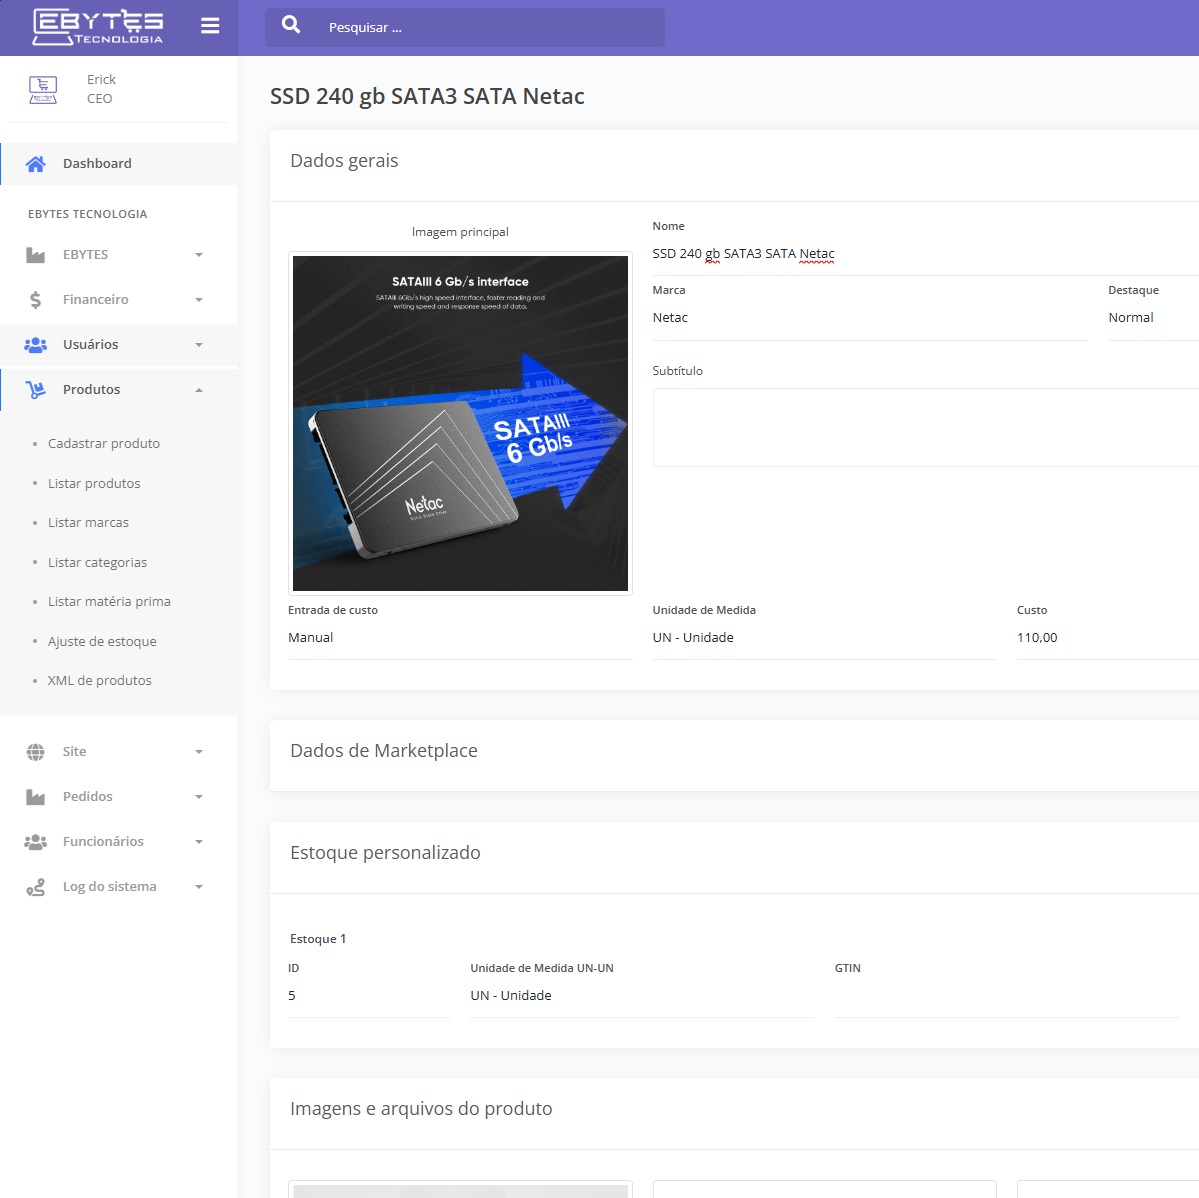The width and height of the screenshot is (1199, 1198).
Task: Click the page title SSD 240 gb SATA3 SATA Netac
Action: tap(427, 97)
